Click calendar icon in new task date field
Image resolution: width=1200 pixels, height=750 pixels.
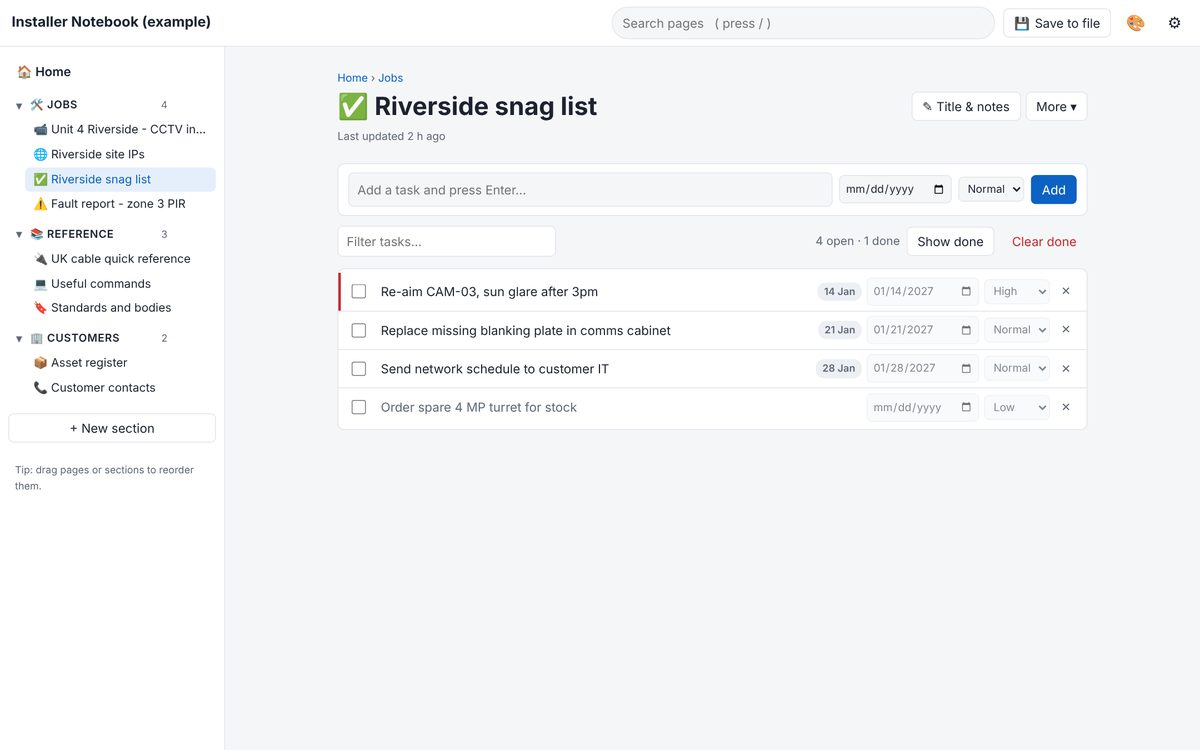point(938,189)
